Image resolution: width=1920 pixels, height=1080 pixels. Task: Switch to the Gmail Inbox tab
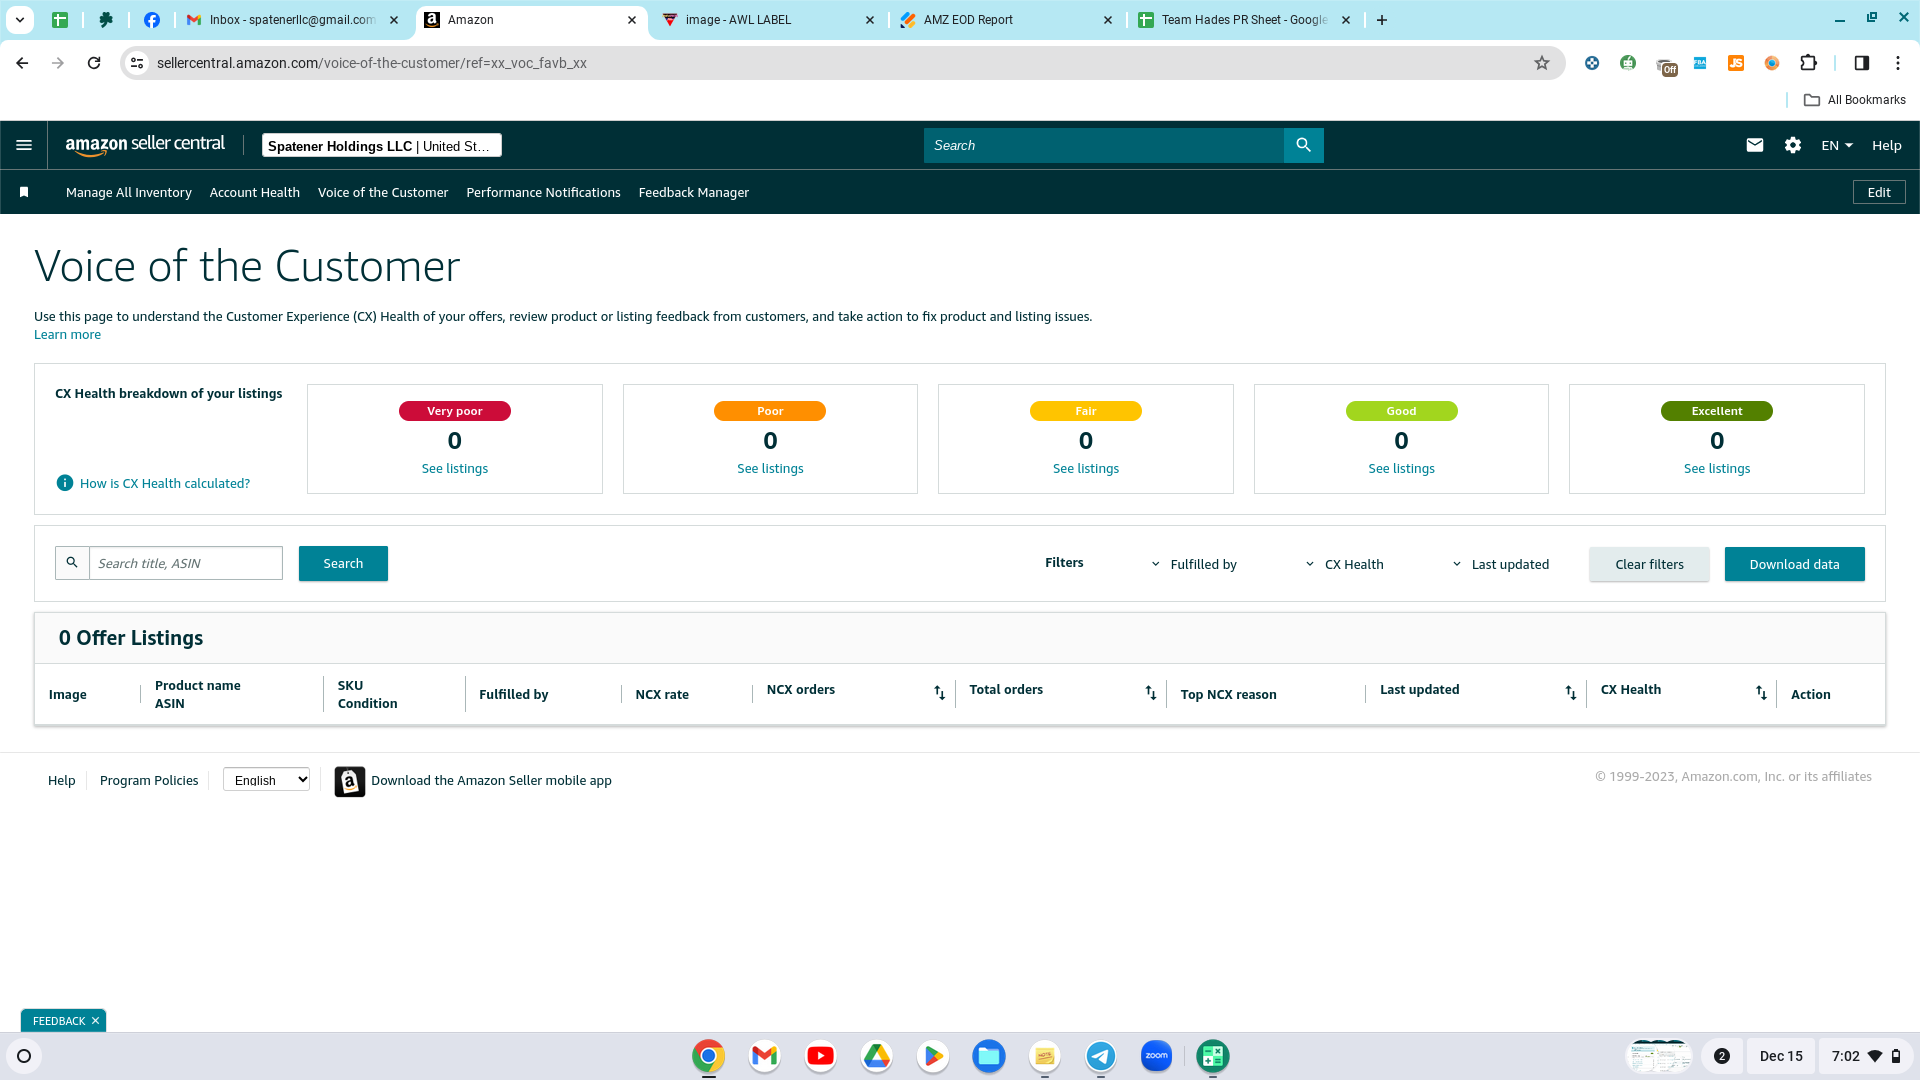point(292,20)
